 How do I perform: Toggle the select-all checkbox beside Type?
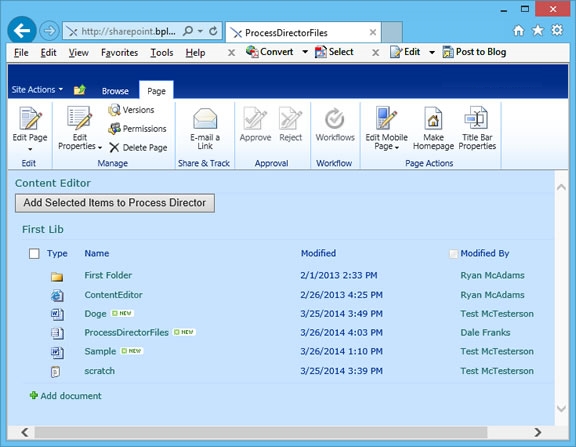[34, 253]
